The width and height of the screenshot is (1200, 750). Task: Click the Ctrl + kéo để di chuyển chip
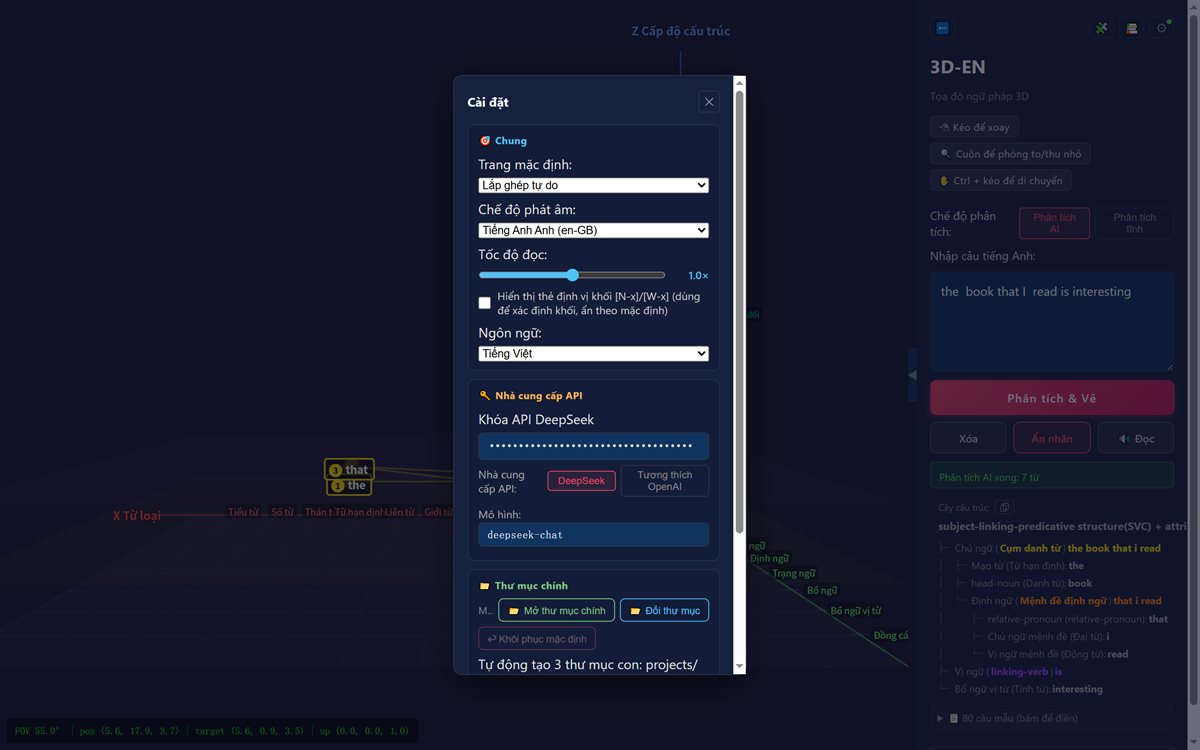click(x=1000, y=181)
